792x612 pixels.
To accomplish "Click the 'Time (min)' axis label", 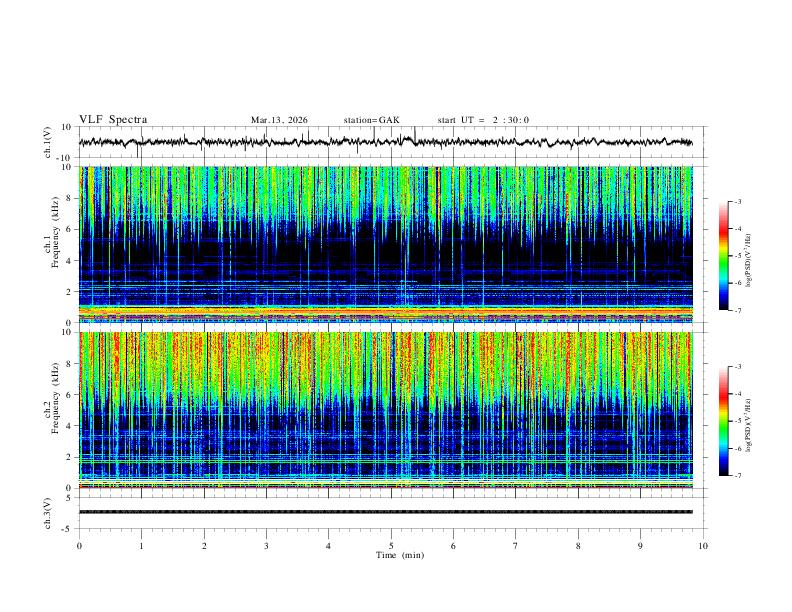I will (400, 555).
